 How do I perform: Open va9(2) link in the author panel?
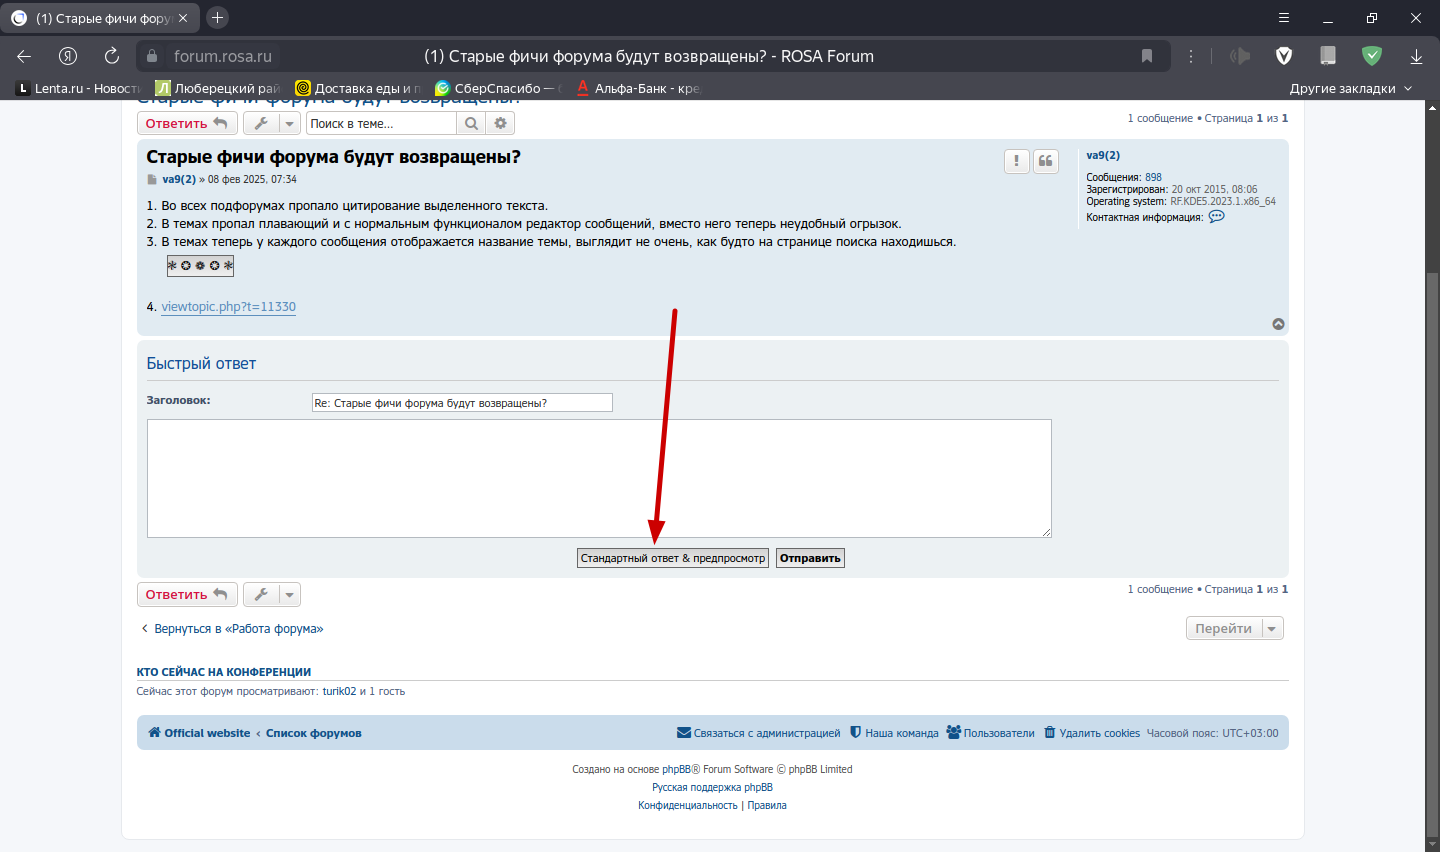(1103, 155)
